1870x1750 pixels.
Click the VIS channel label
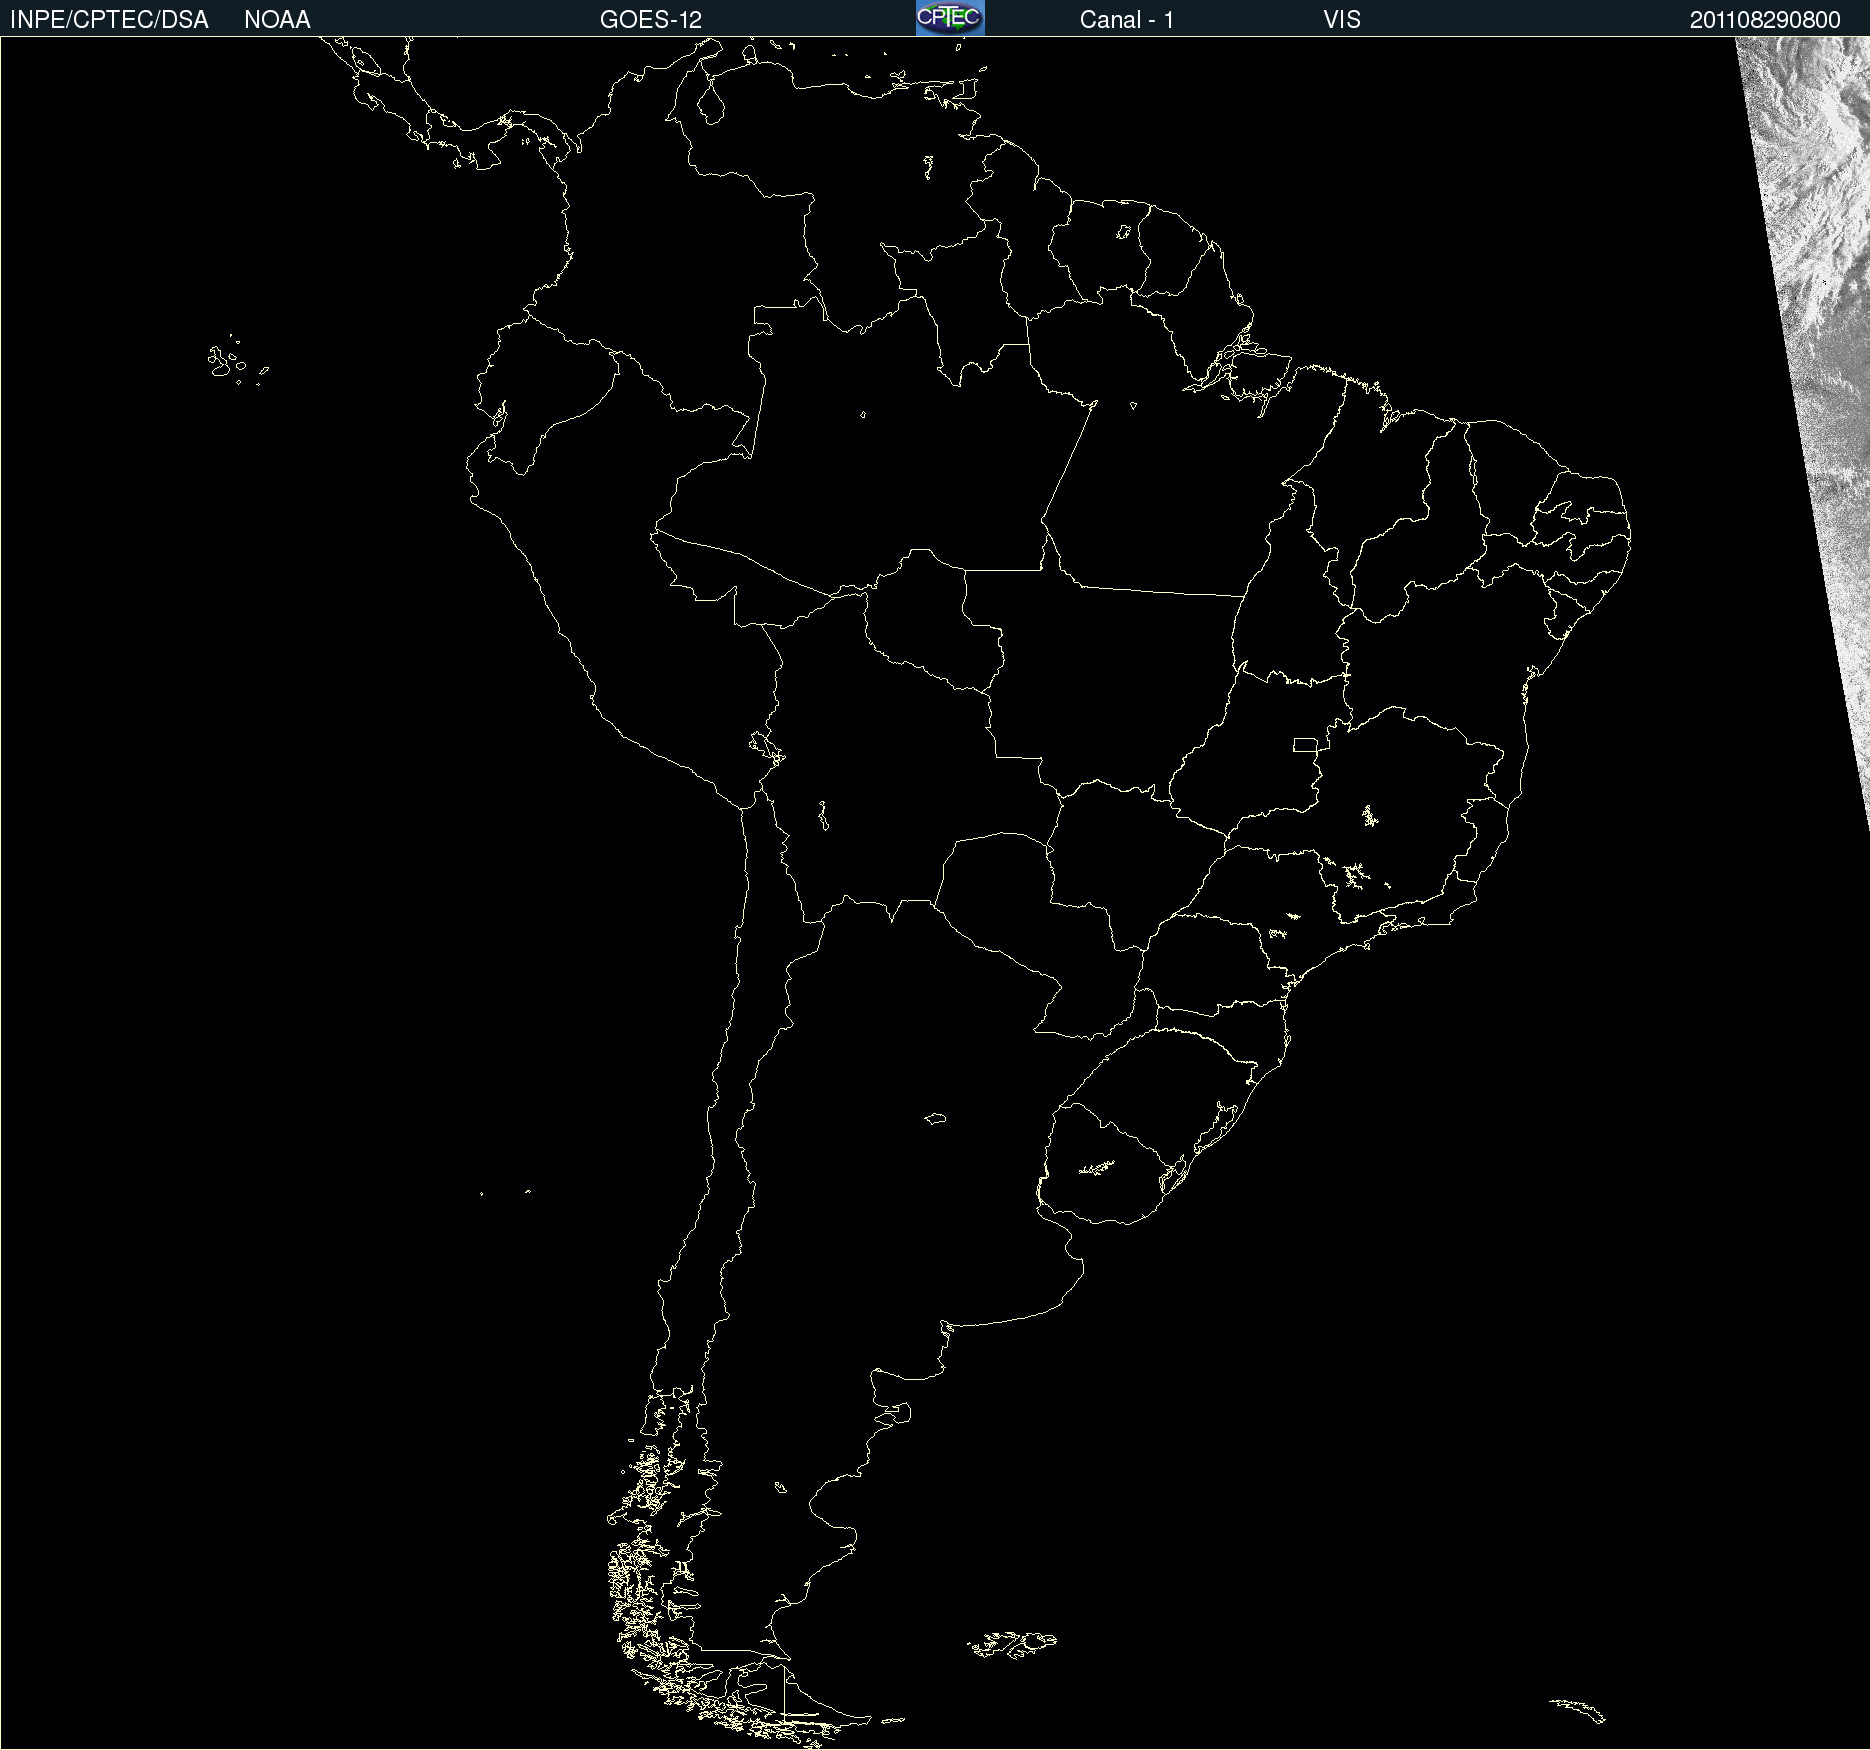pos(1342,20)
